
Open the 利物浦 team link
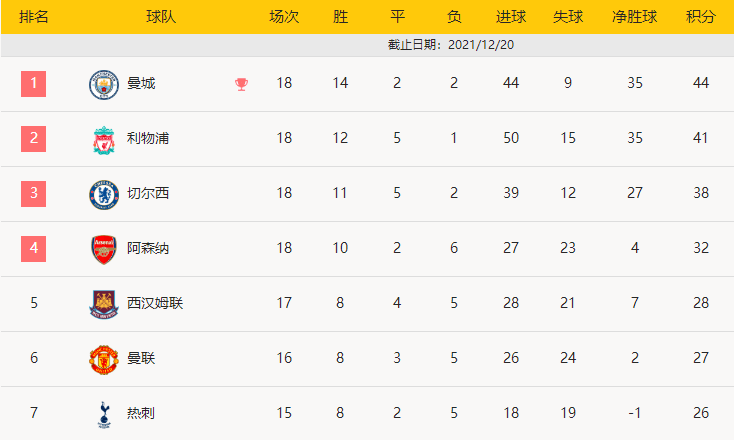[x=148, y=138]
